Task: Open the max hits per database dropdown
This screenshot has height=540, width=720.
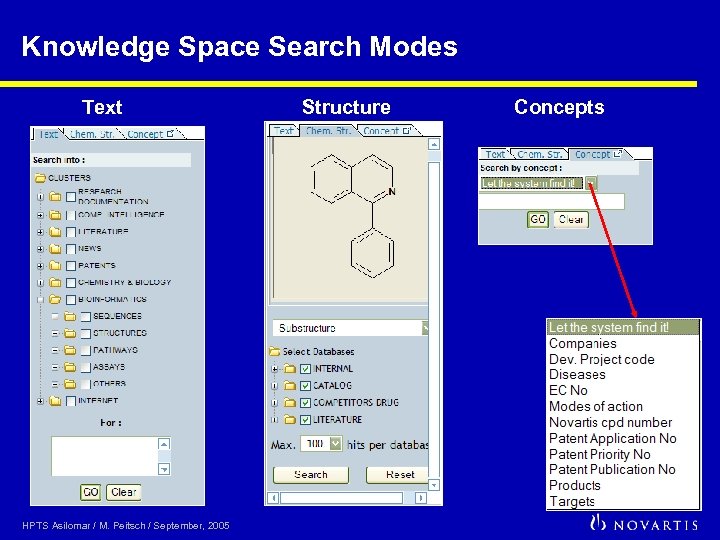Action: point(336,444)
